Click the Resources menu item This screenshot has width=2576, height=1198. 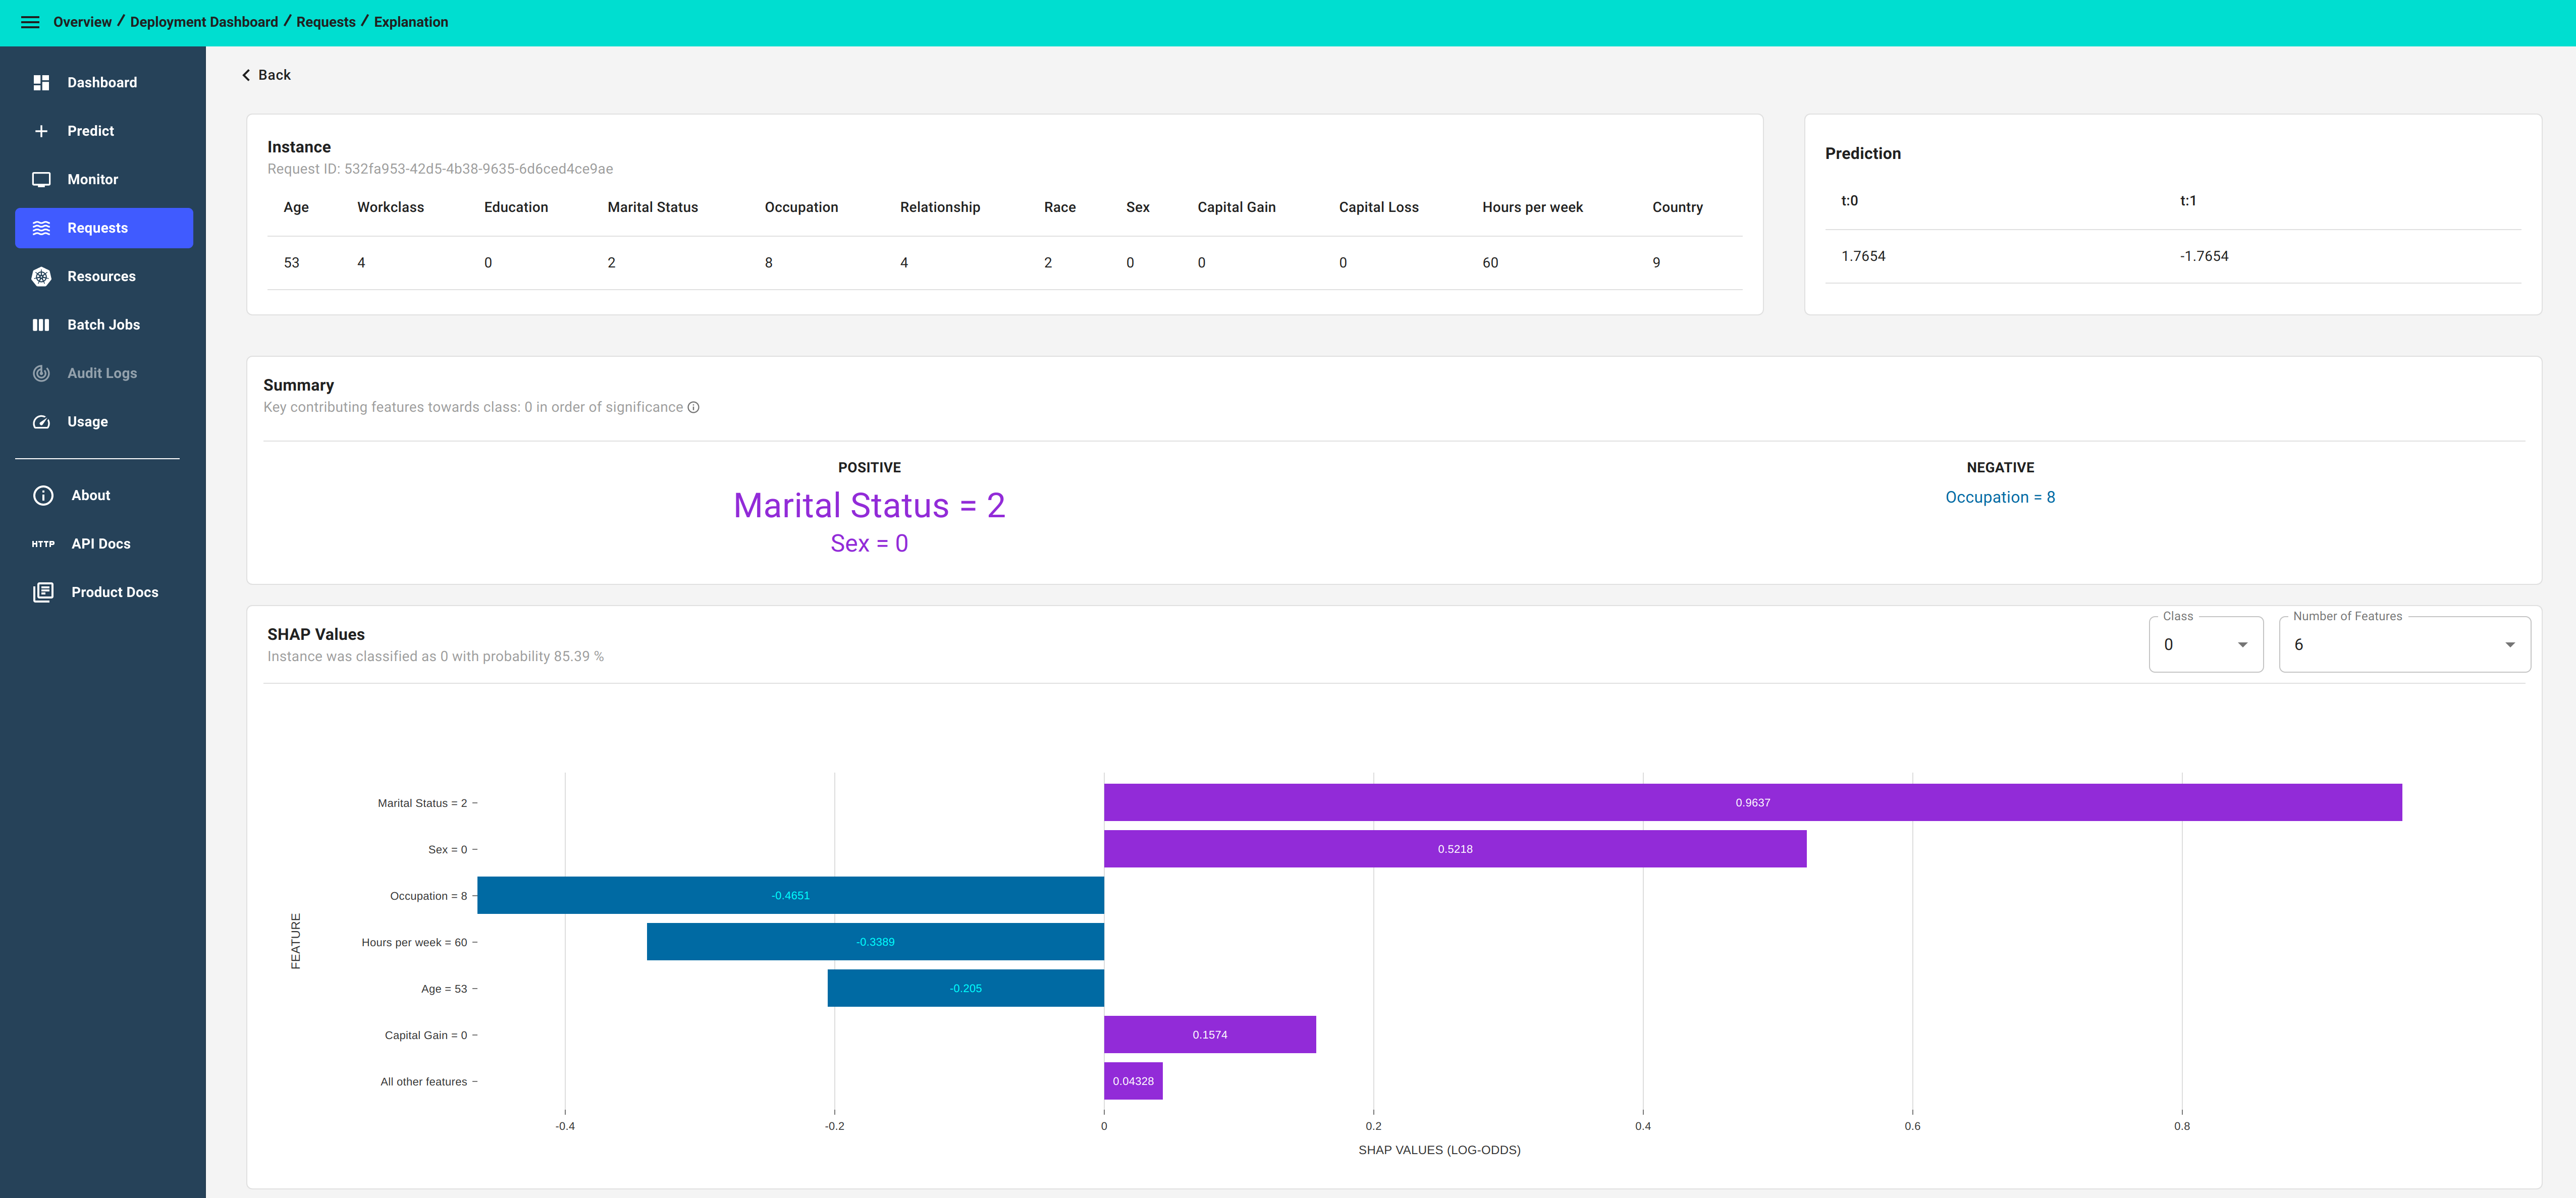102,275
